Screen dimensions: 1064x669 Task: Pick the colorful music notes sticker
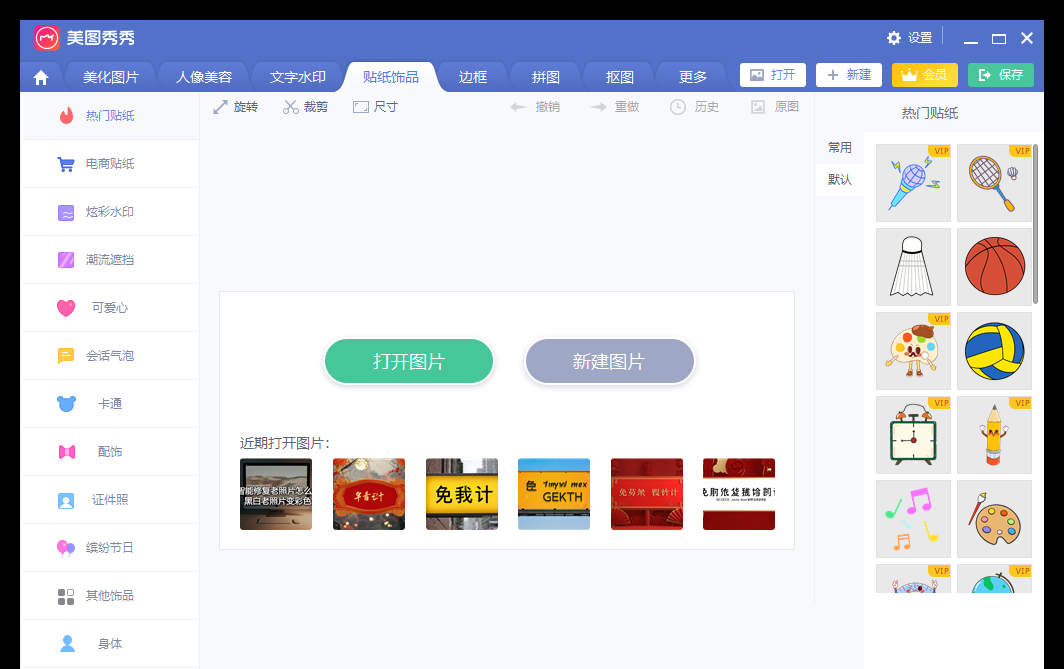pyautogui.click(x=913, y=519)
